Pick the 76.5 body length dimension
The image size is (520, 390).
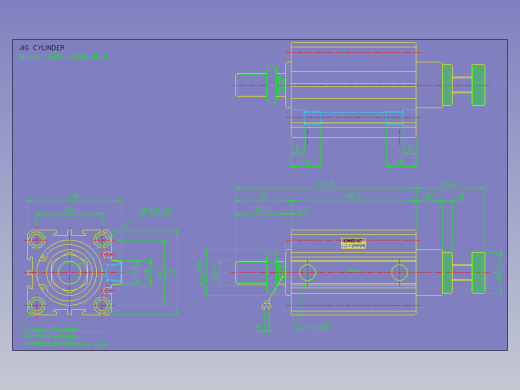click(x=353, y=196)
